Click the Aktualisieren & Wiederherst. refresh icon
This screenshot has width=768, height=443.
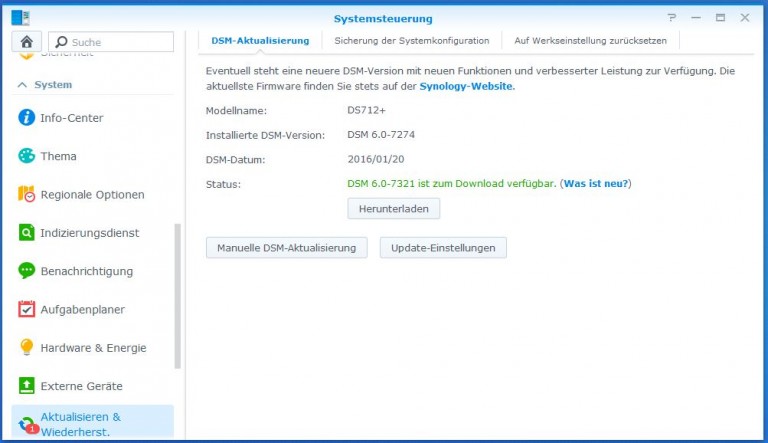click(x=26, y=424)
